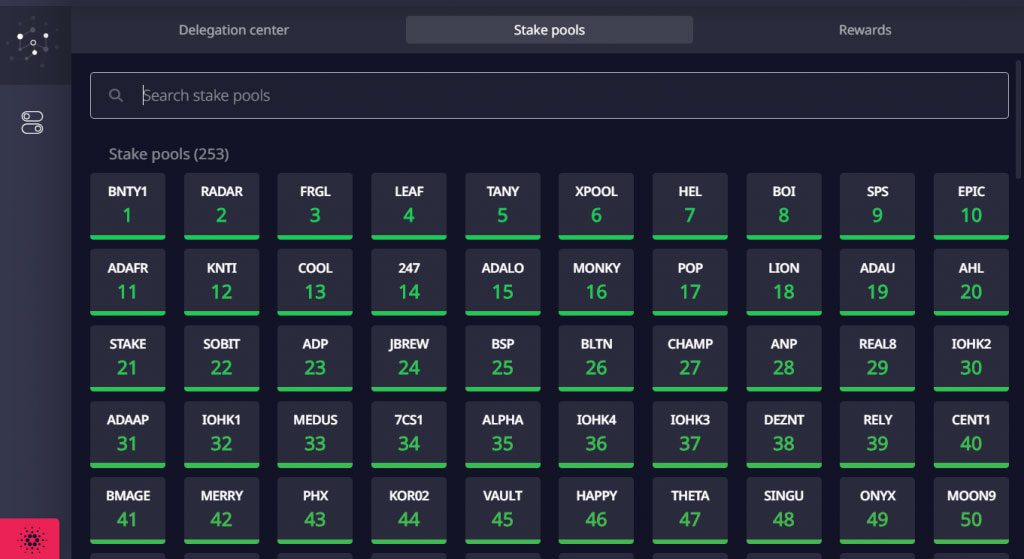Viewport: 1024px width, 559px height.
Task: Switch to the Delegation center tab
Action: [x=234, y=30]
